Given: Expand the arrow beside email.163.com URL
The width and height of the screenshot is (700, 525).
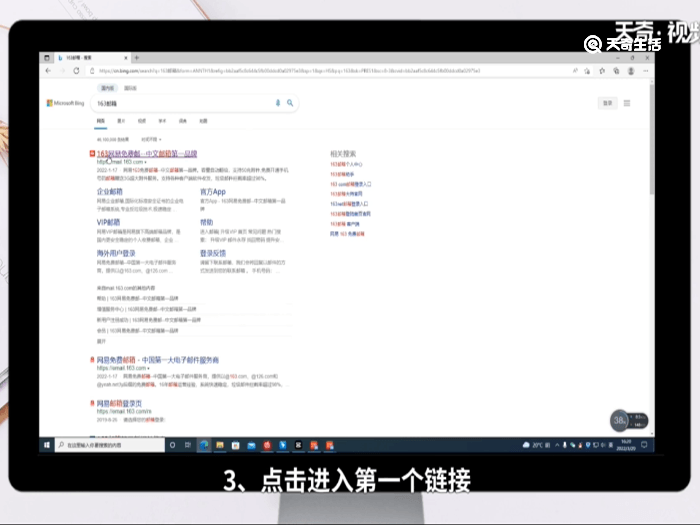Looking at the screenshot, I should (x=149, y=368).
